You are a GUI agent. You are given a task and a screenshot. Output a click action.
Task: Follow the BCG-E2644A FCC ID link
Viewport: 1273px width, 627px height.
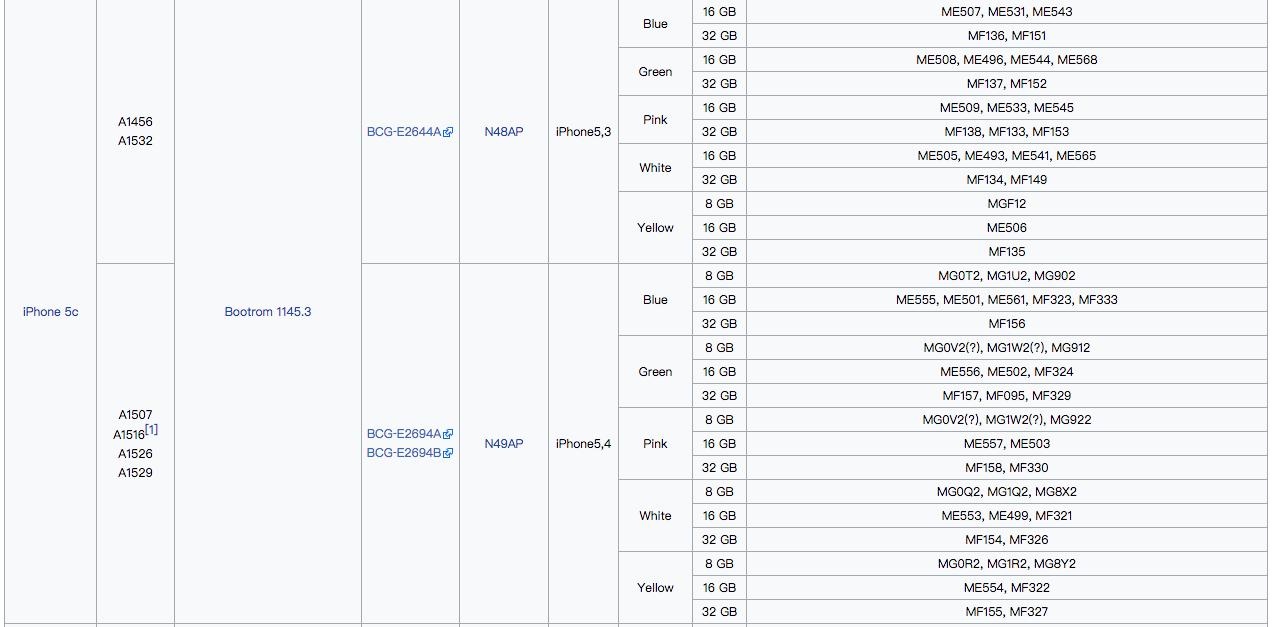(x=403, y=132)
